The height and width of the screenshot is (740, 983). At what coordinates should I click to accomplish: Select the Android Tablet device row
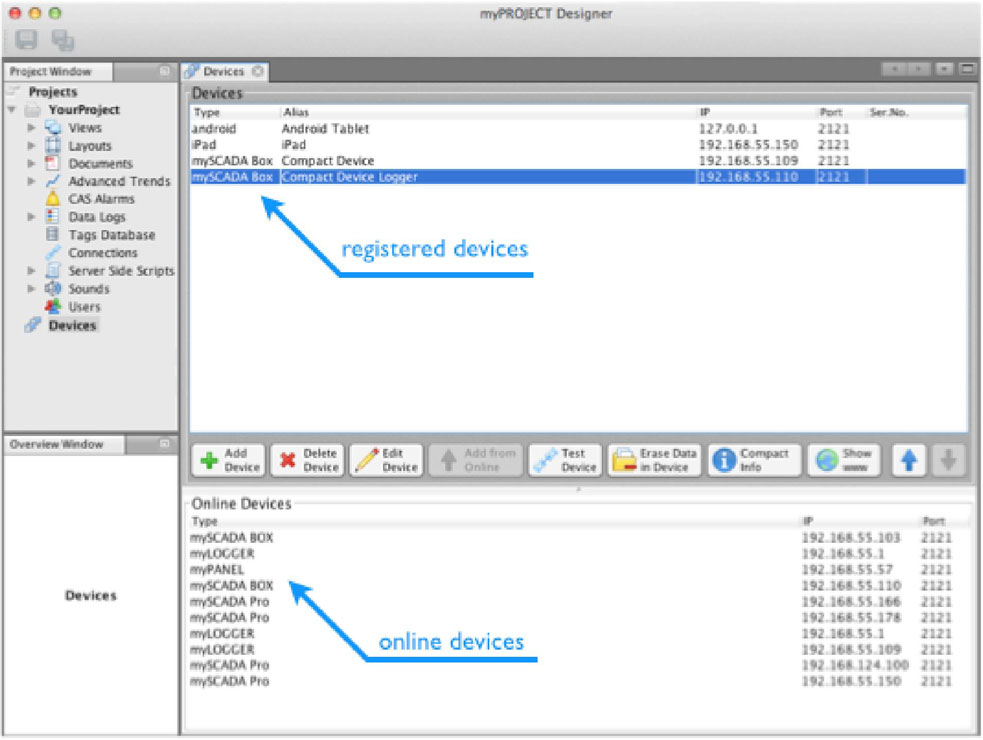pos(577,129)
